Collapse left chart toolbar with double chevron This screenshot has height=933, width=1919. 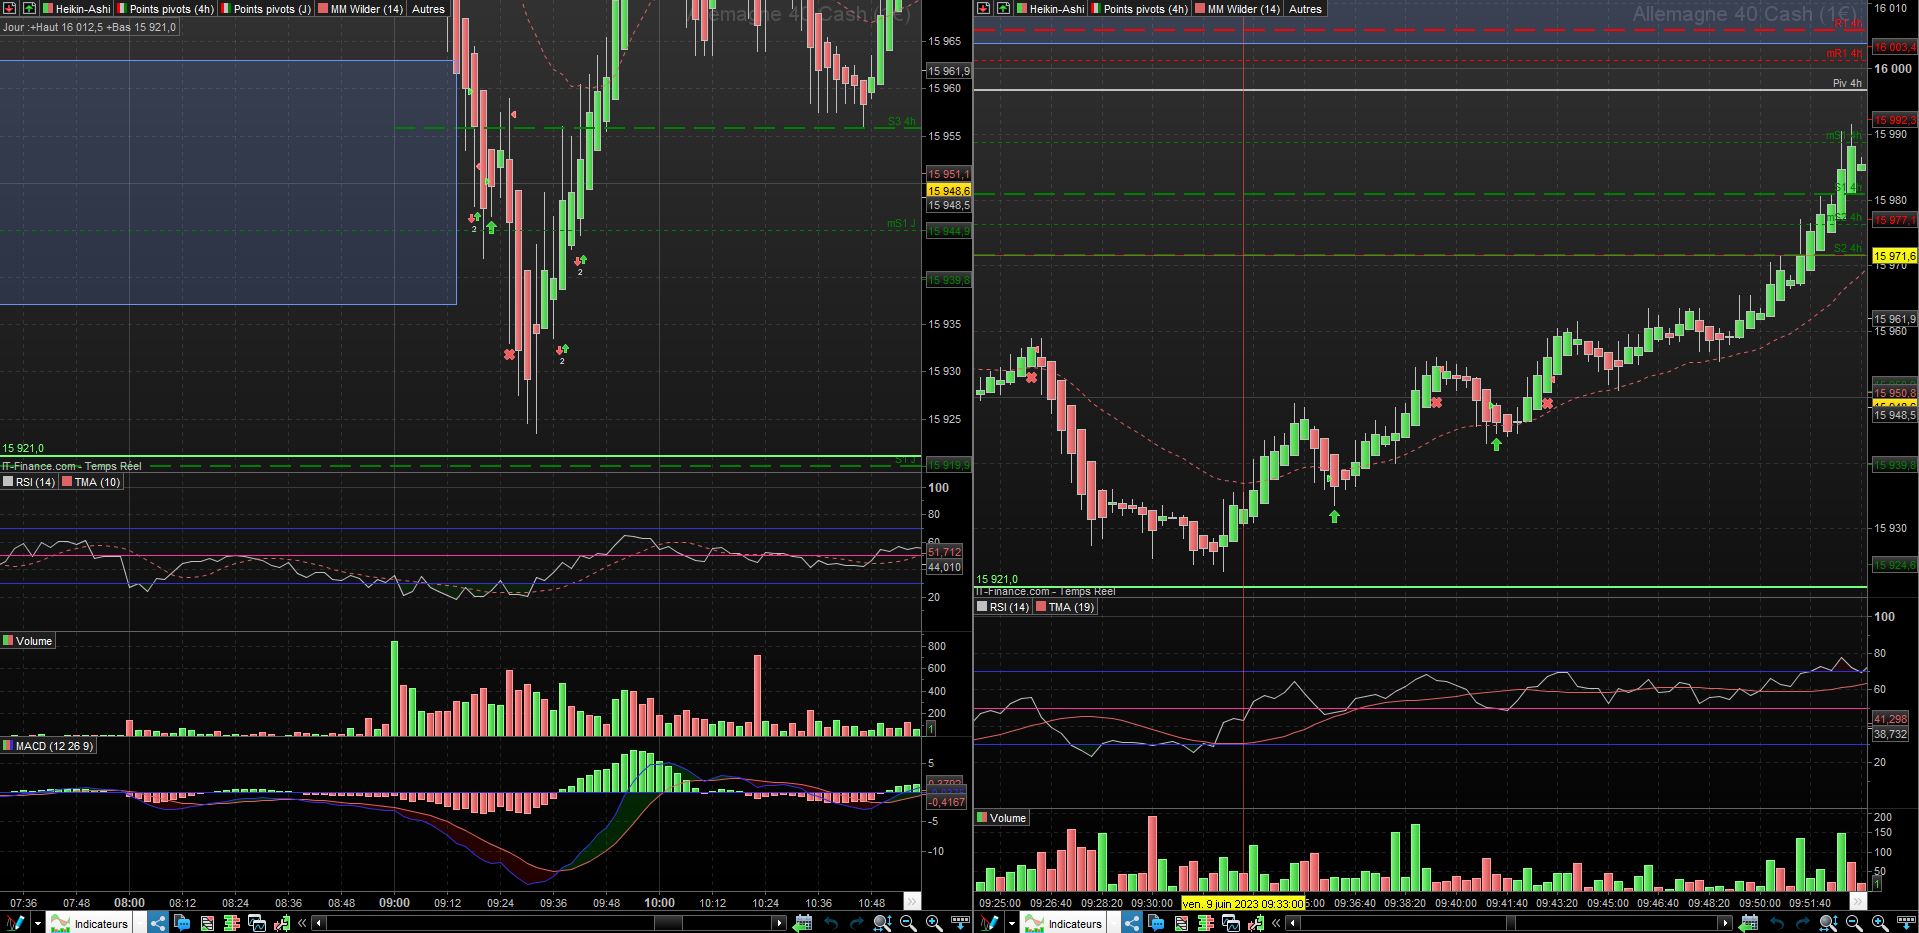click(302, 923)
